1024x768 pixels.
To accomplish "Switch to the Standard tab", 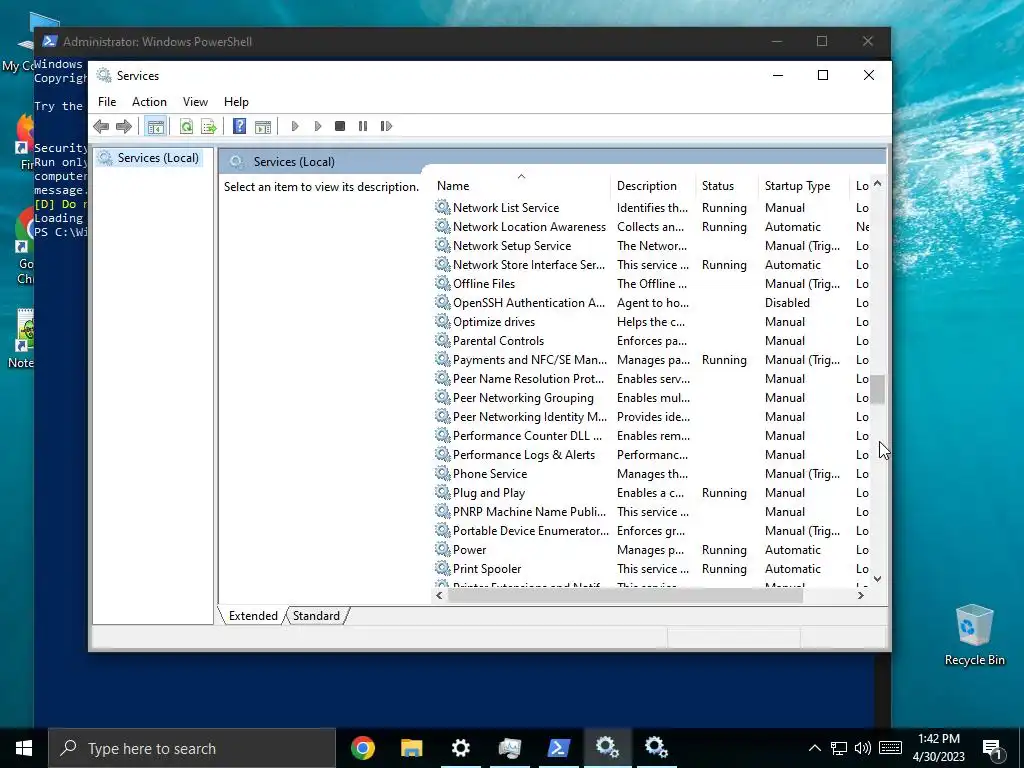I will click(x=316, y=616).
